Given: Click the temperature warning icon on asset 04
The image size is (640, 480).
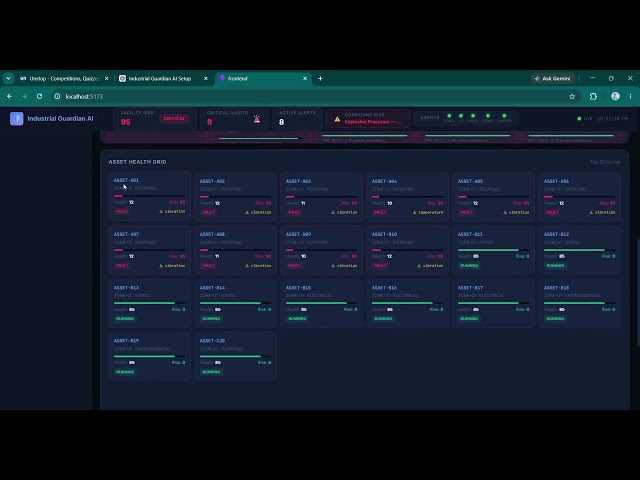Looking at the screenshot, I should [415, 212].
